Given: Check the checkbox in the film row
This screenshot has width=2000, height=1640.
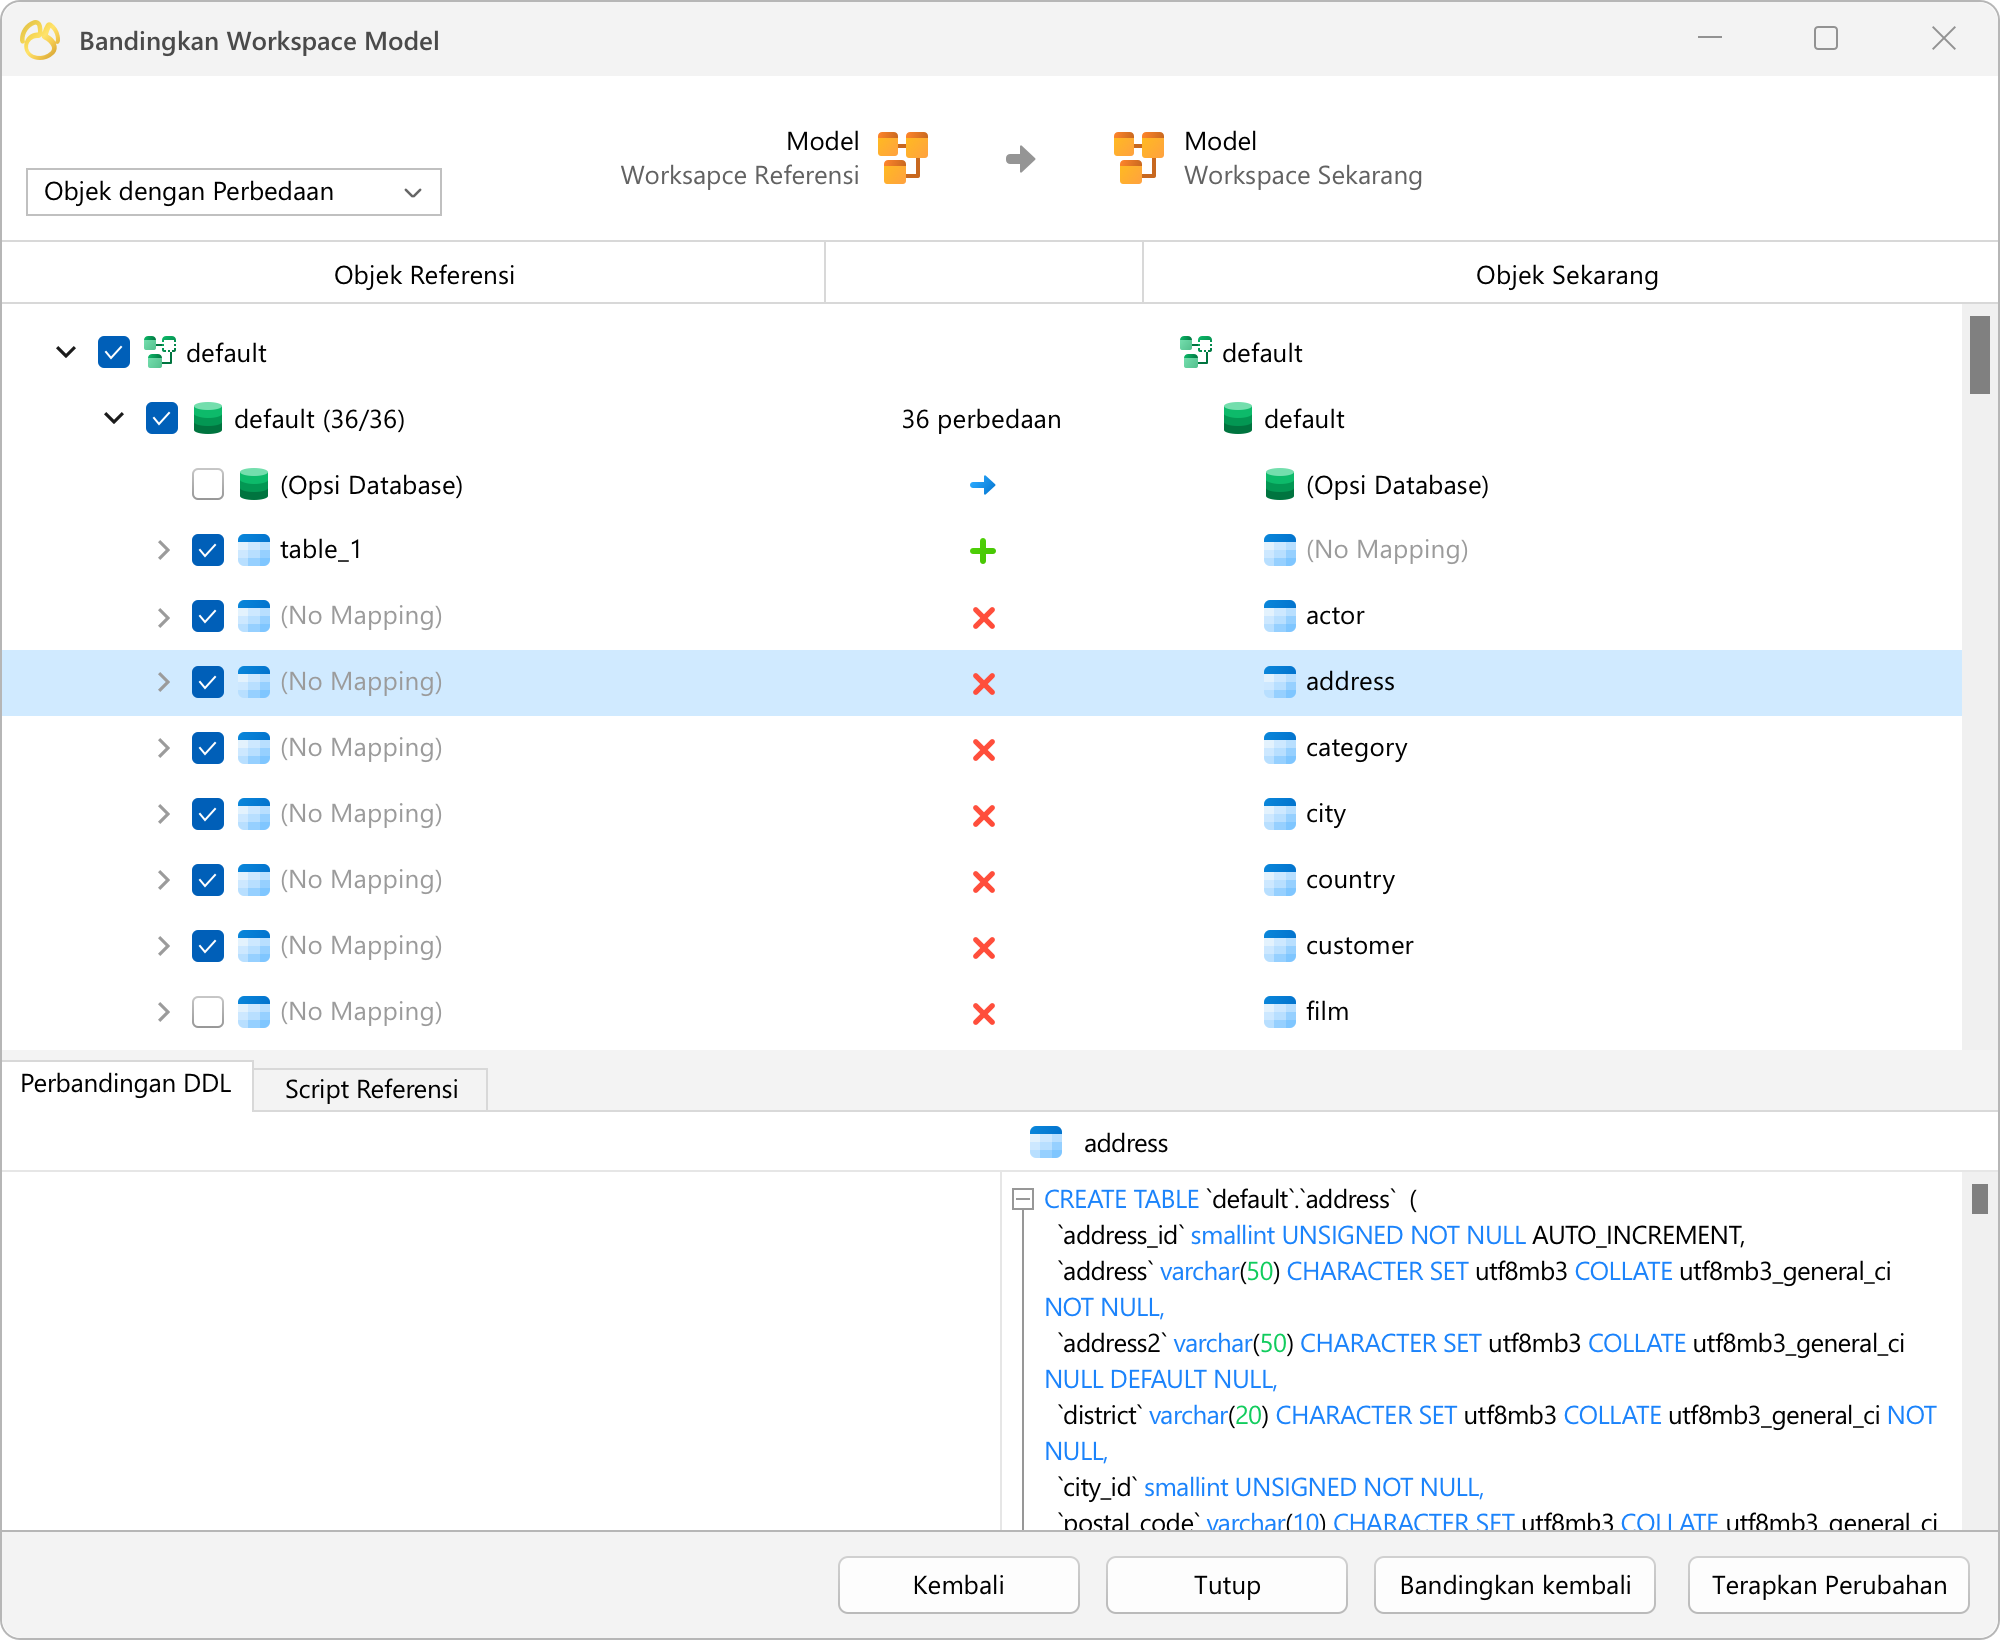Looking at the screenshot, I should (x=208, y=1012).
